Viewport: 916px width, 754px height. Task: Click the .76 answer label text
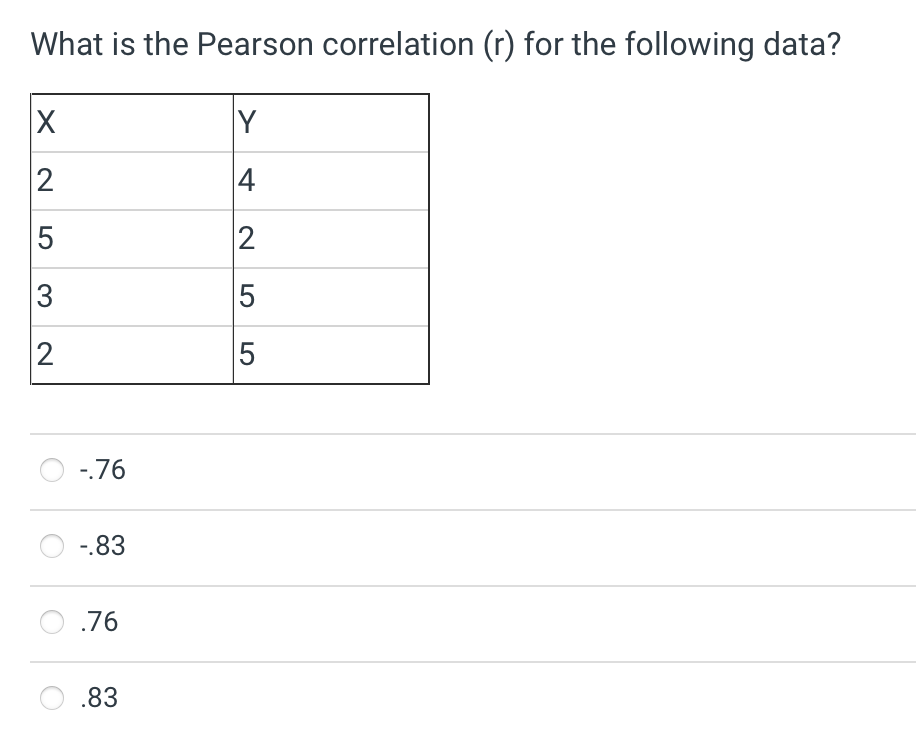[x=97, y=622]
